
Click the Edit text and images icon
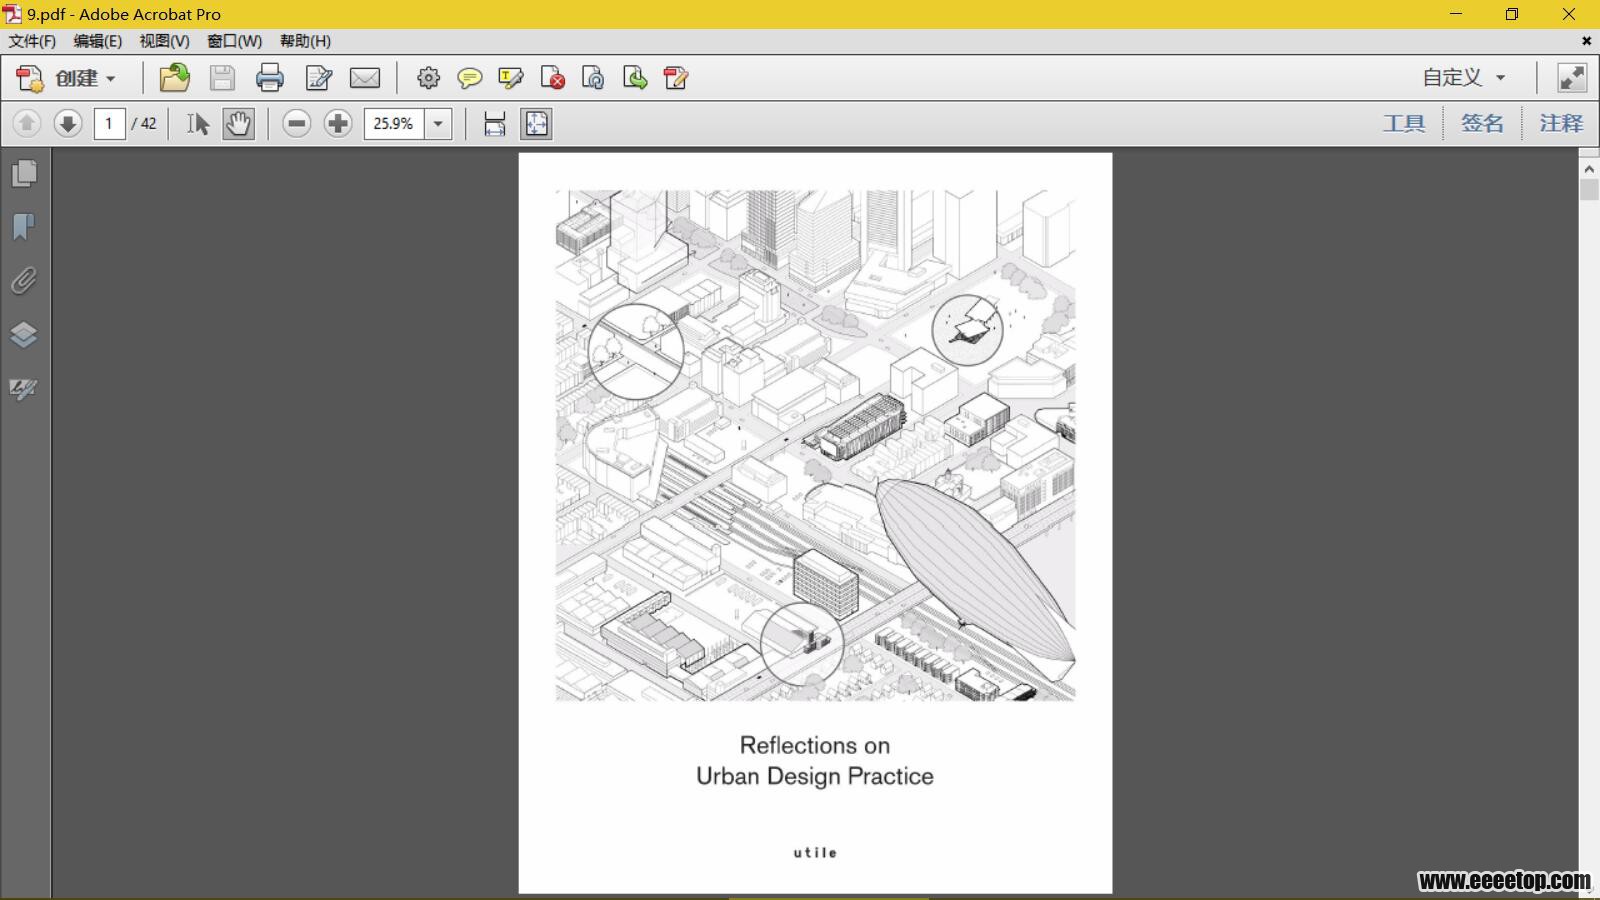[319, 78]
